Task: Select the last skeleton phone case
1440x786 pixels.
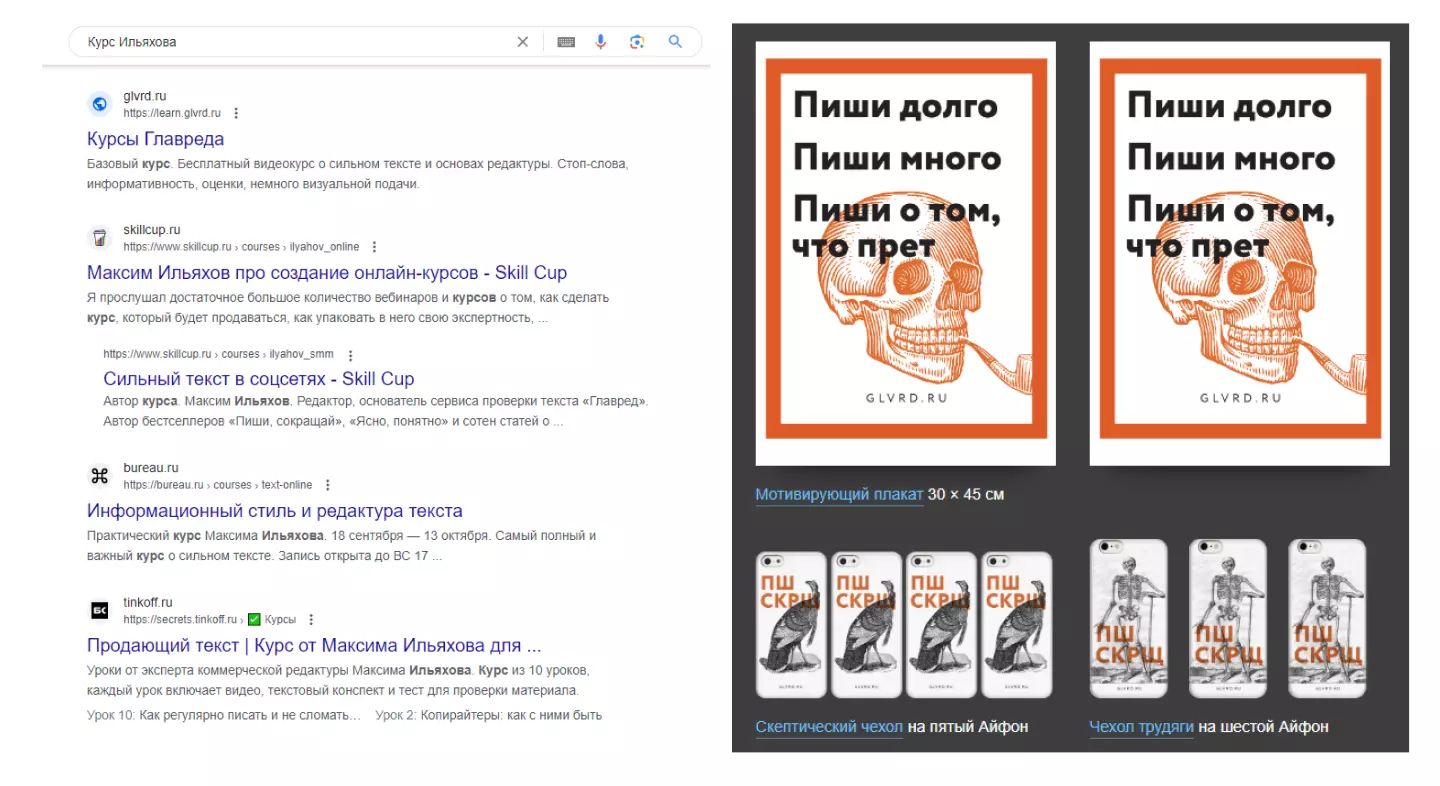Action: click(1327, 619)
